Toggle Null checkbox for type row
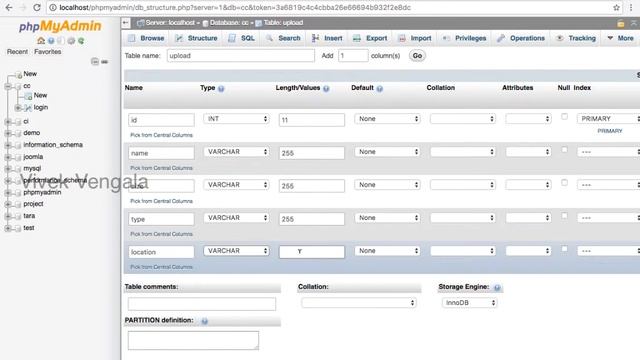Image resolution: width=640 pixels, height=360 pixels. point(564,216)
